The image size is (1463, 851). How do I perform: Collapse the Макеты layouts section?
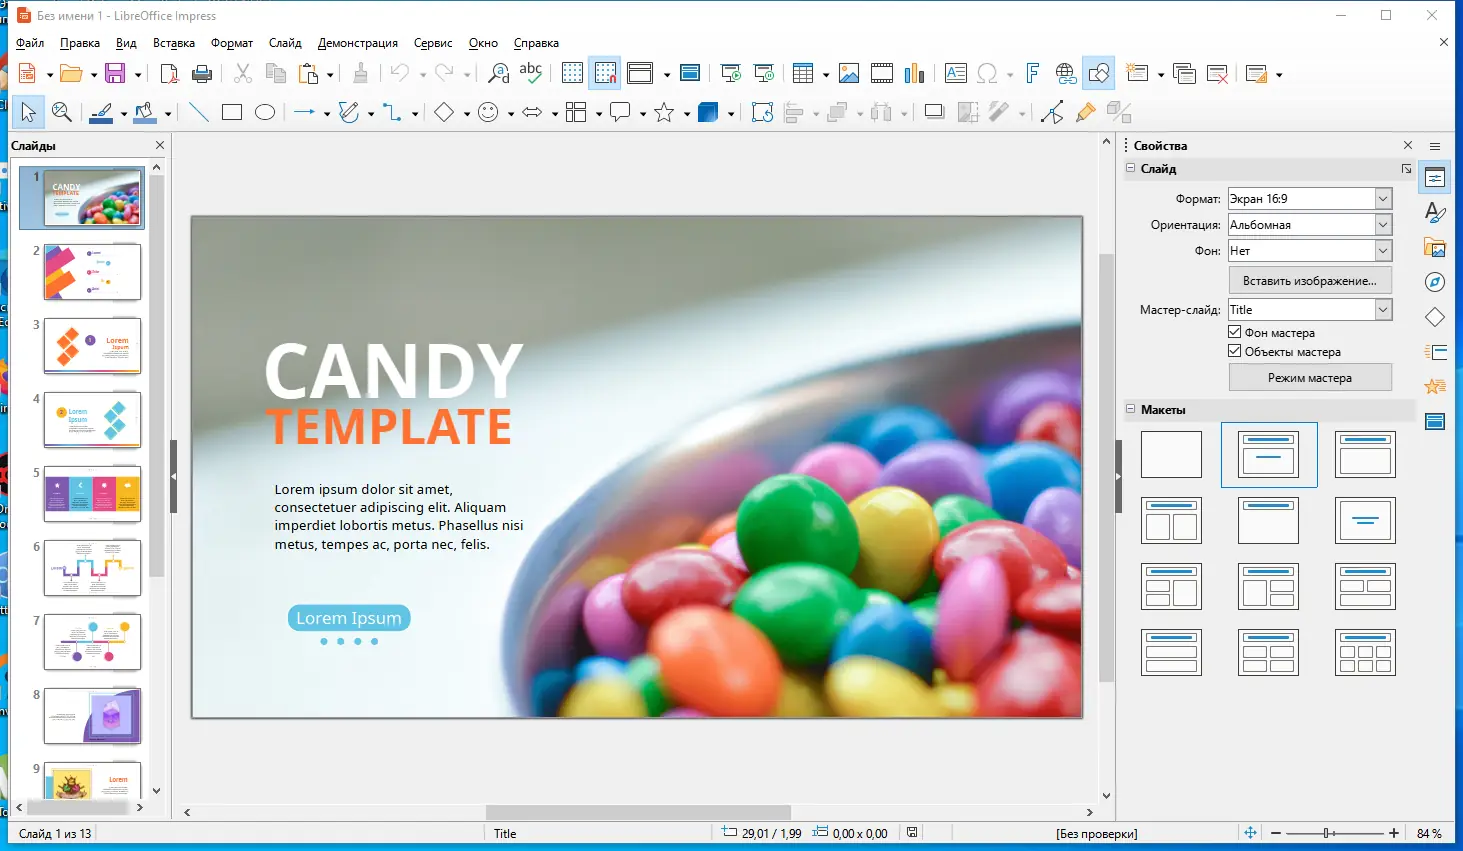click(x=1131, y=409)
